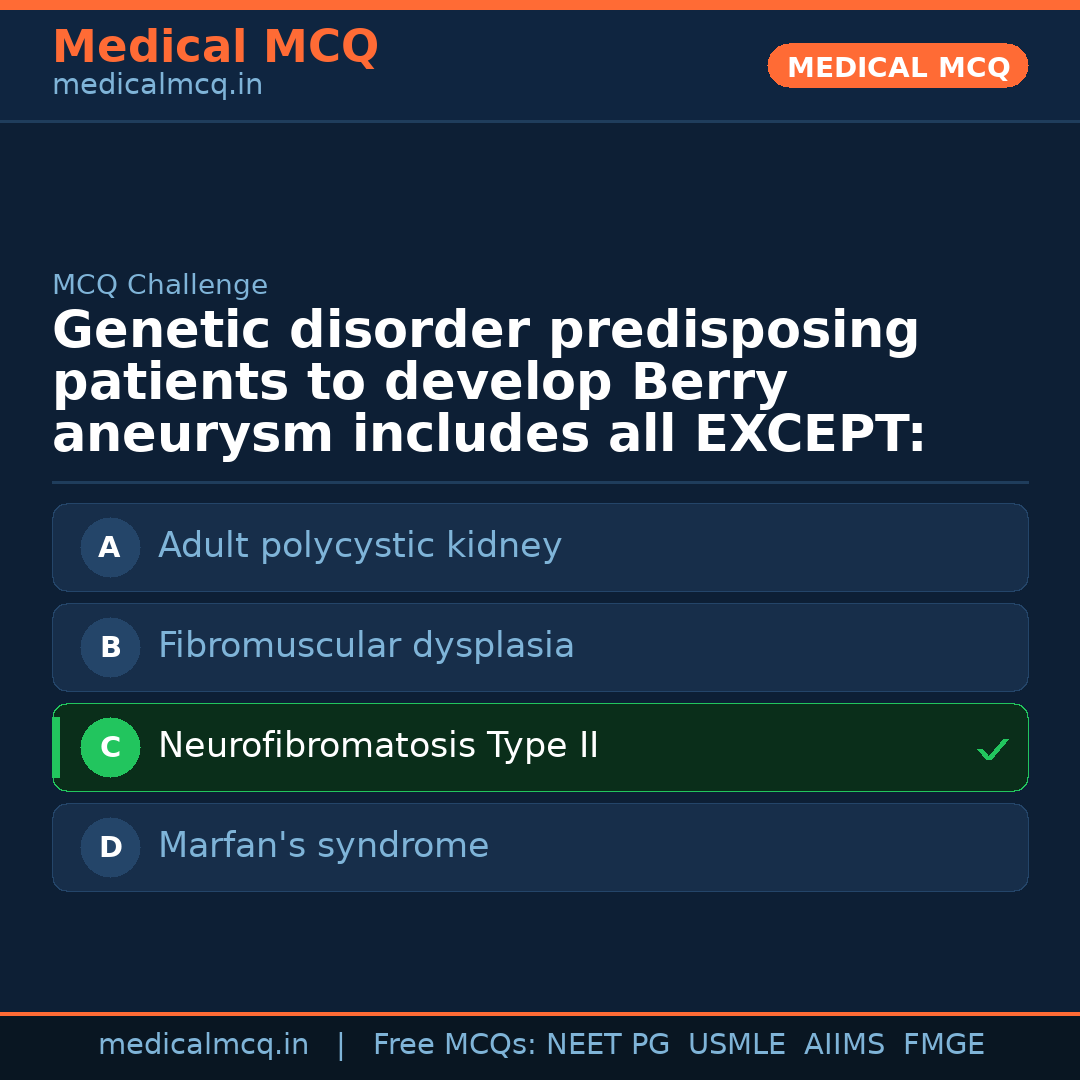This screenshot has width=1080, height=1080.
Task: Choose the Marfan's syndrome option
Action: point(323,846)
